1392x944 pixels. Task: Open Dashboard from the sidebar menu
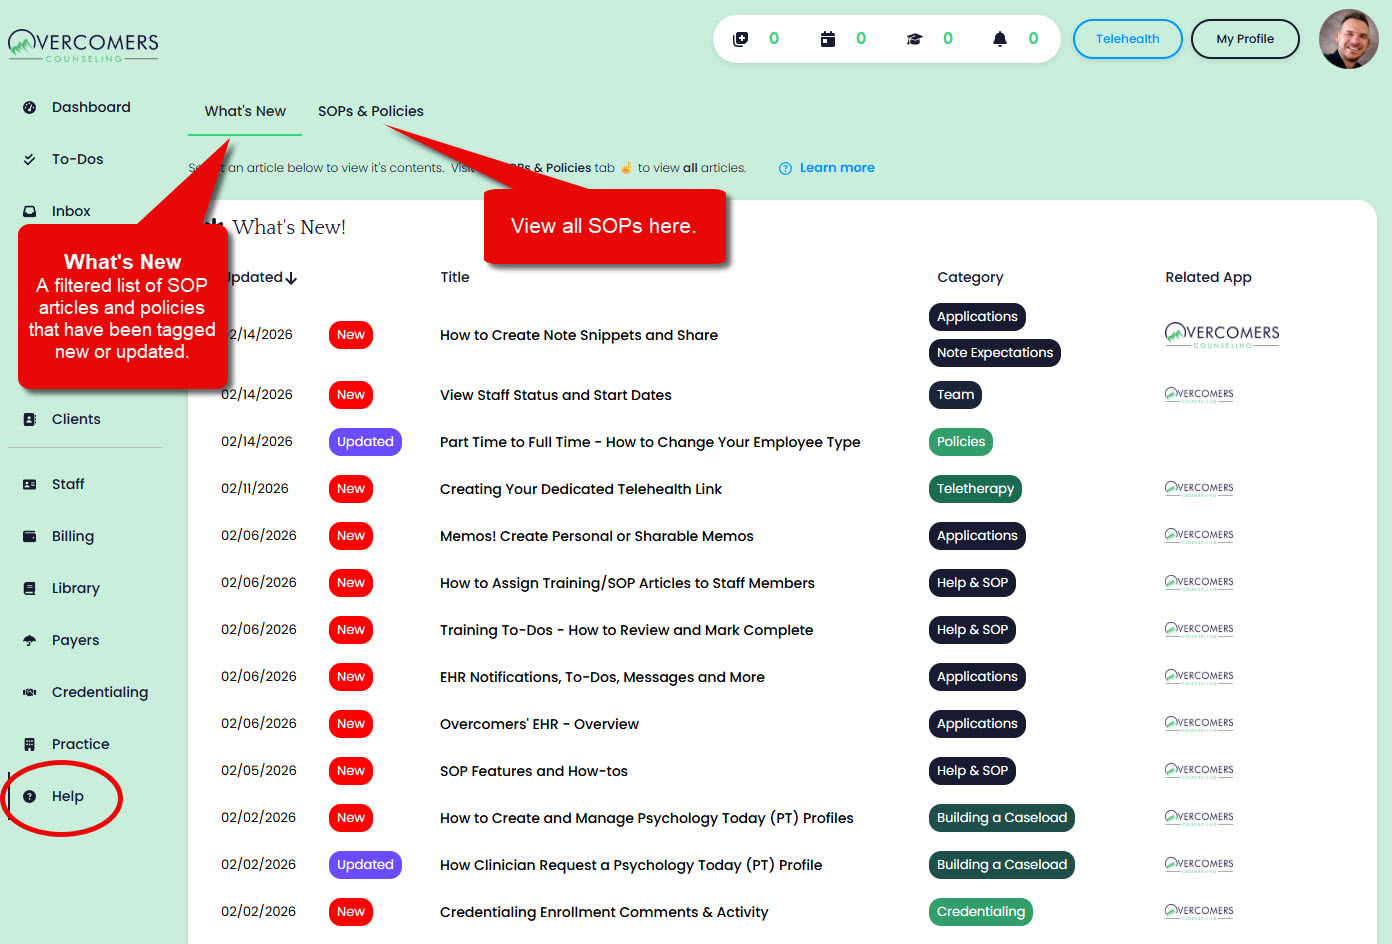(x=91, y=107)
